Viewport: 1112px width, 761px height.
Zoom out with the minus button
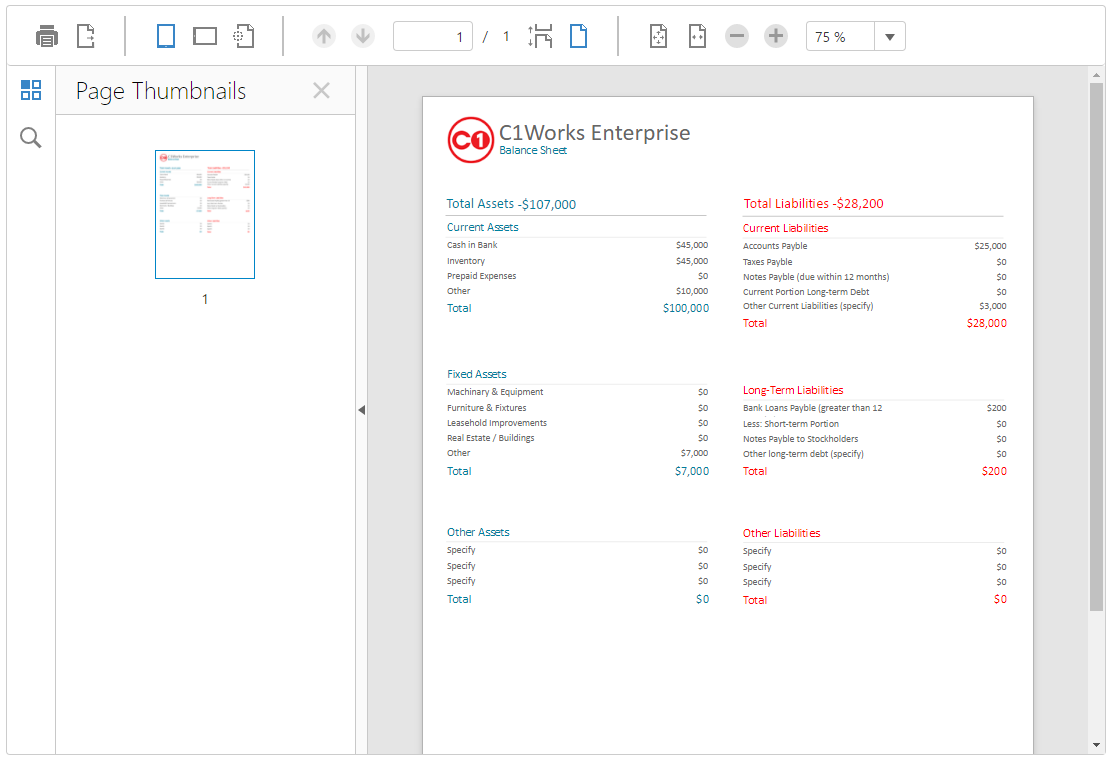point(737,36)
